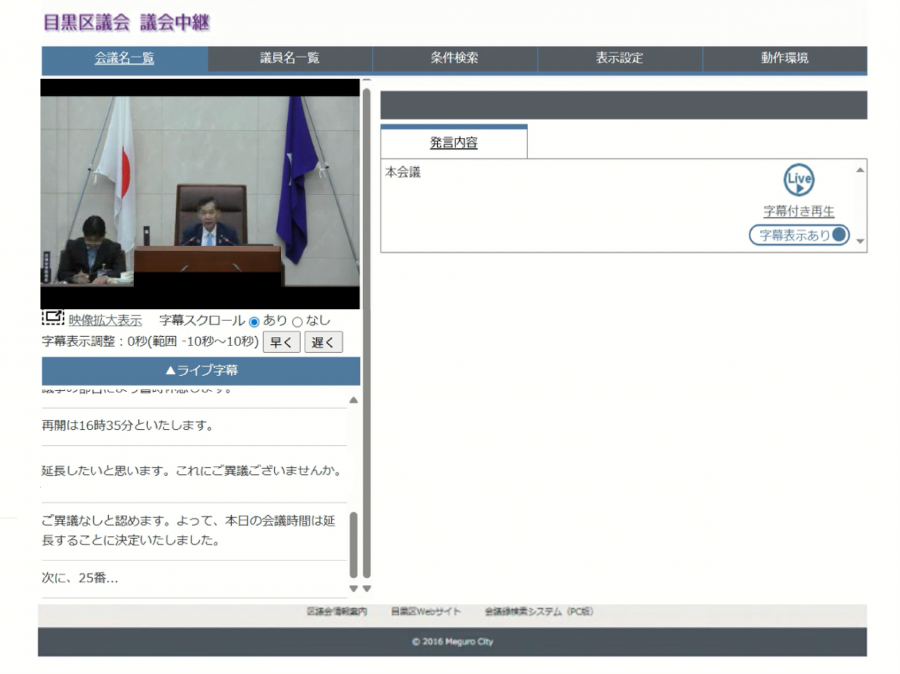900x674 pixels.
Task: Click the 早く caption timing button
Action: [281, 342]
